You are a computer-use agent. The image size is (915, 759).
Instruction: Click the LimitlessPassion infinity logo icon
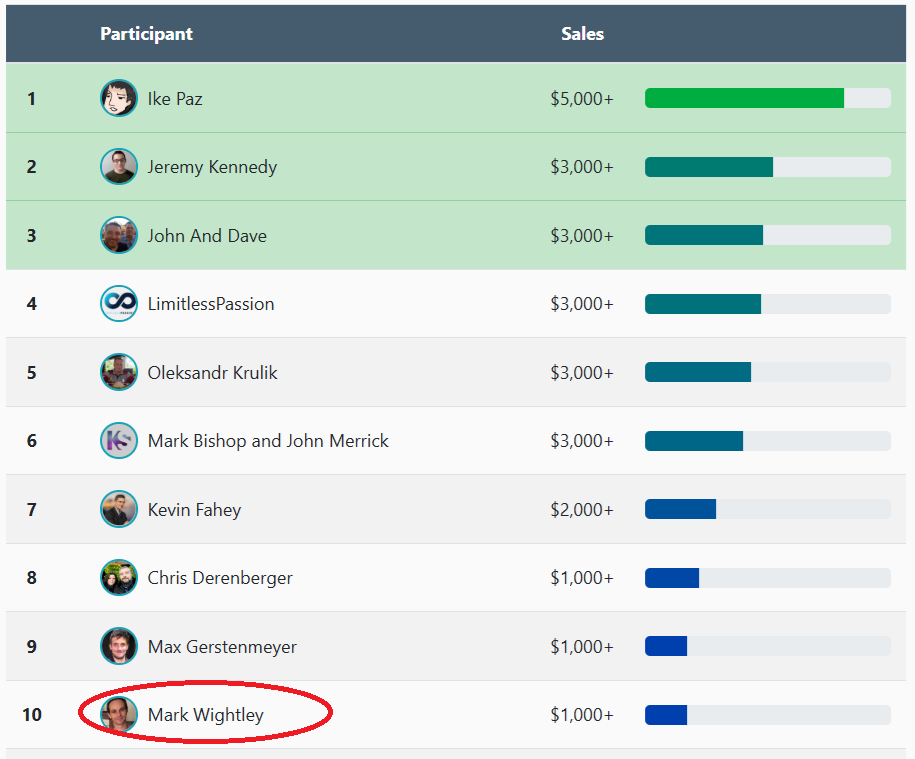coord(119,303)
